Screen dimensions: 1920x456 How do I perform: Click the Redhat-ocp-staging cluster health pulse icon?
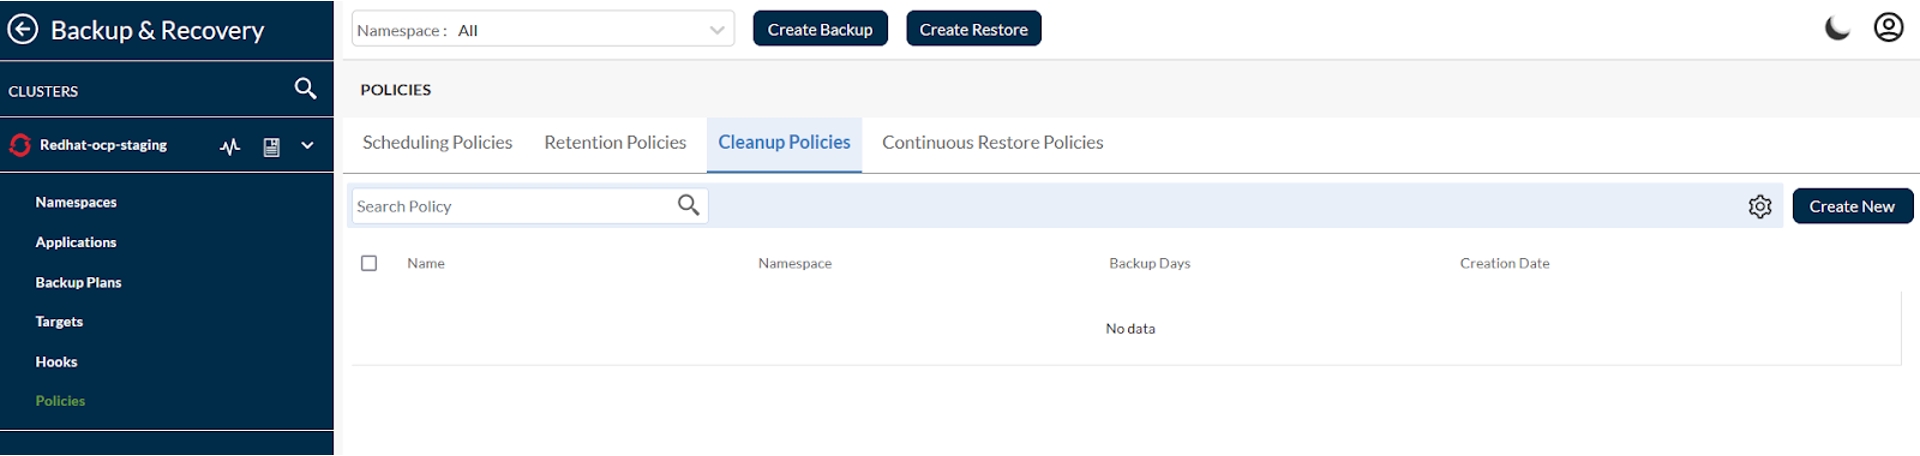tap(230, 147)
